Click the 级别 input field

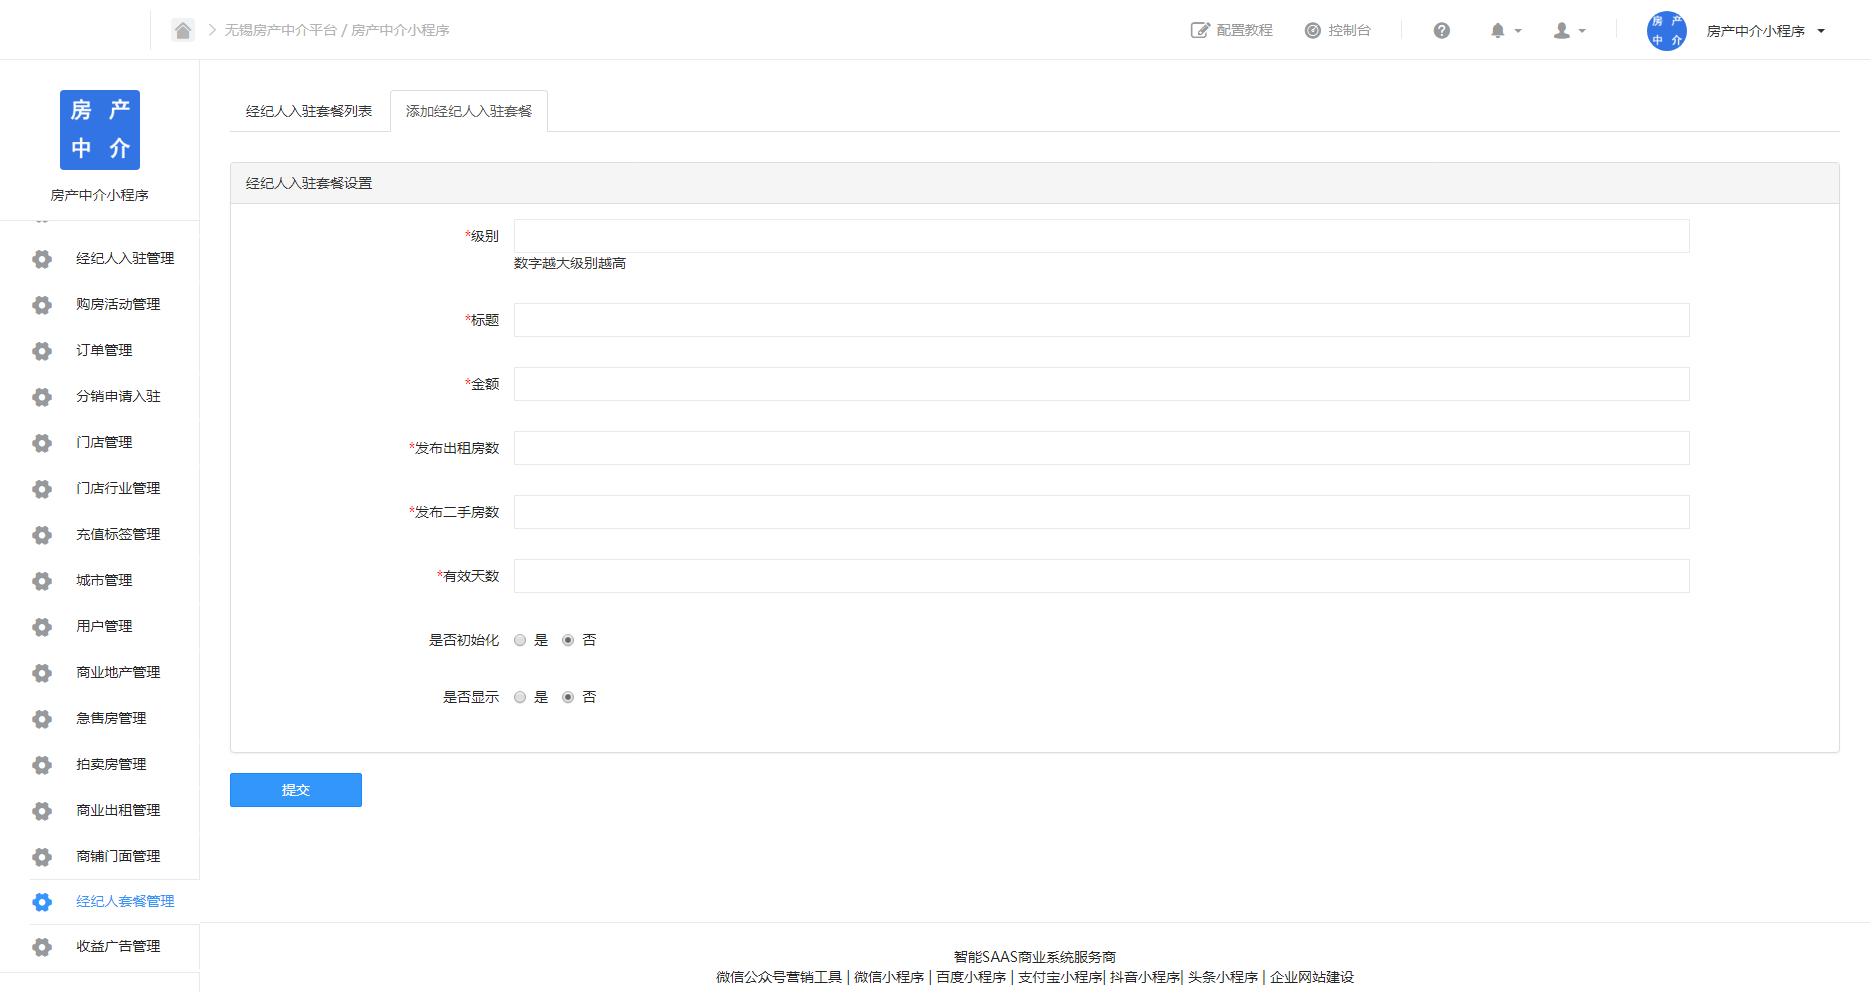[x=1101, y=236]
